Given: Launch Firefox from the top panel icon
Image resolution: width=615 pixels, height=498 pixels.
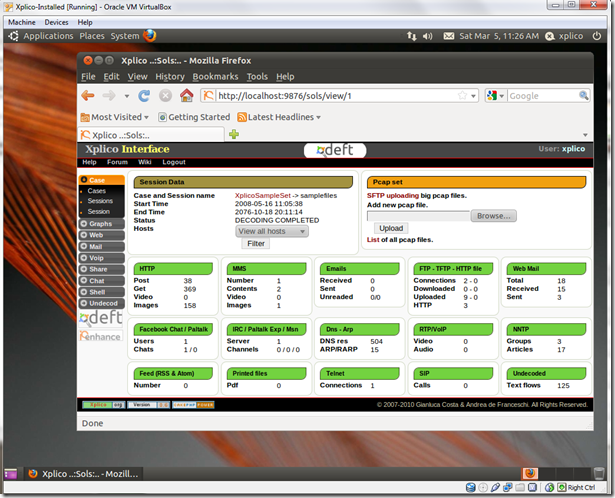Looking at the screenshot, I should [149, 36].
